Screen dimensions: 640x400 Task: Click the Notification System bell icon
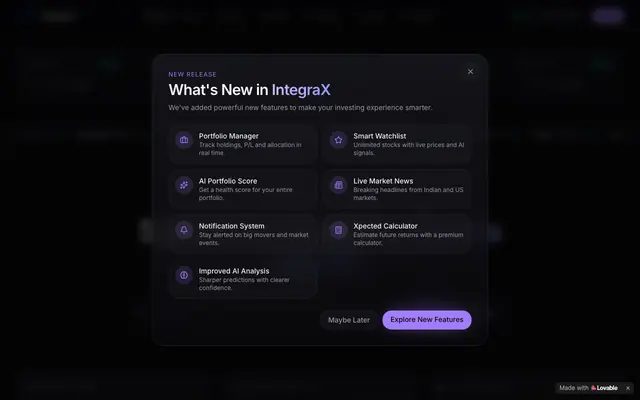[184, 230]
